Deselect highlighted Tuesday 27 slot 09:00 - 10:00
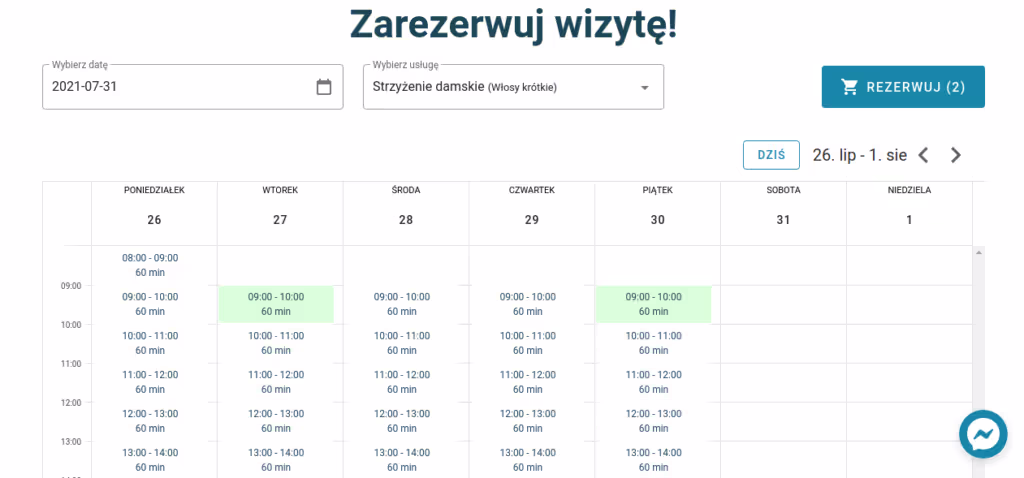Viewport: 1024px width, 478px height. pos(276,304)
